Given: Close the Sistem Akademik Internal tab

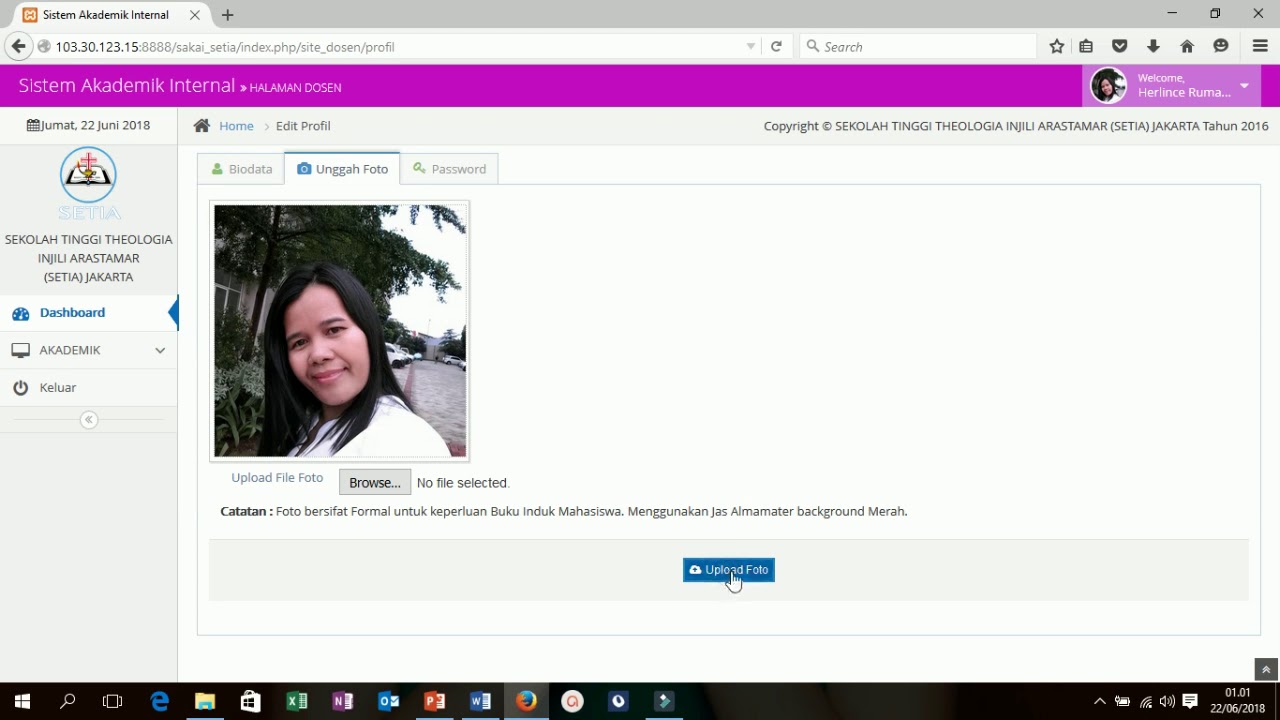Looking at the screenshot, I should coord(195,15).
